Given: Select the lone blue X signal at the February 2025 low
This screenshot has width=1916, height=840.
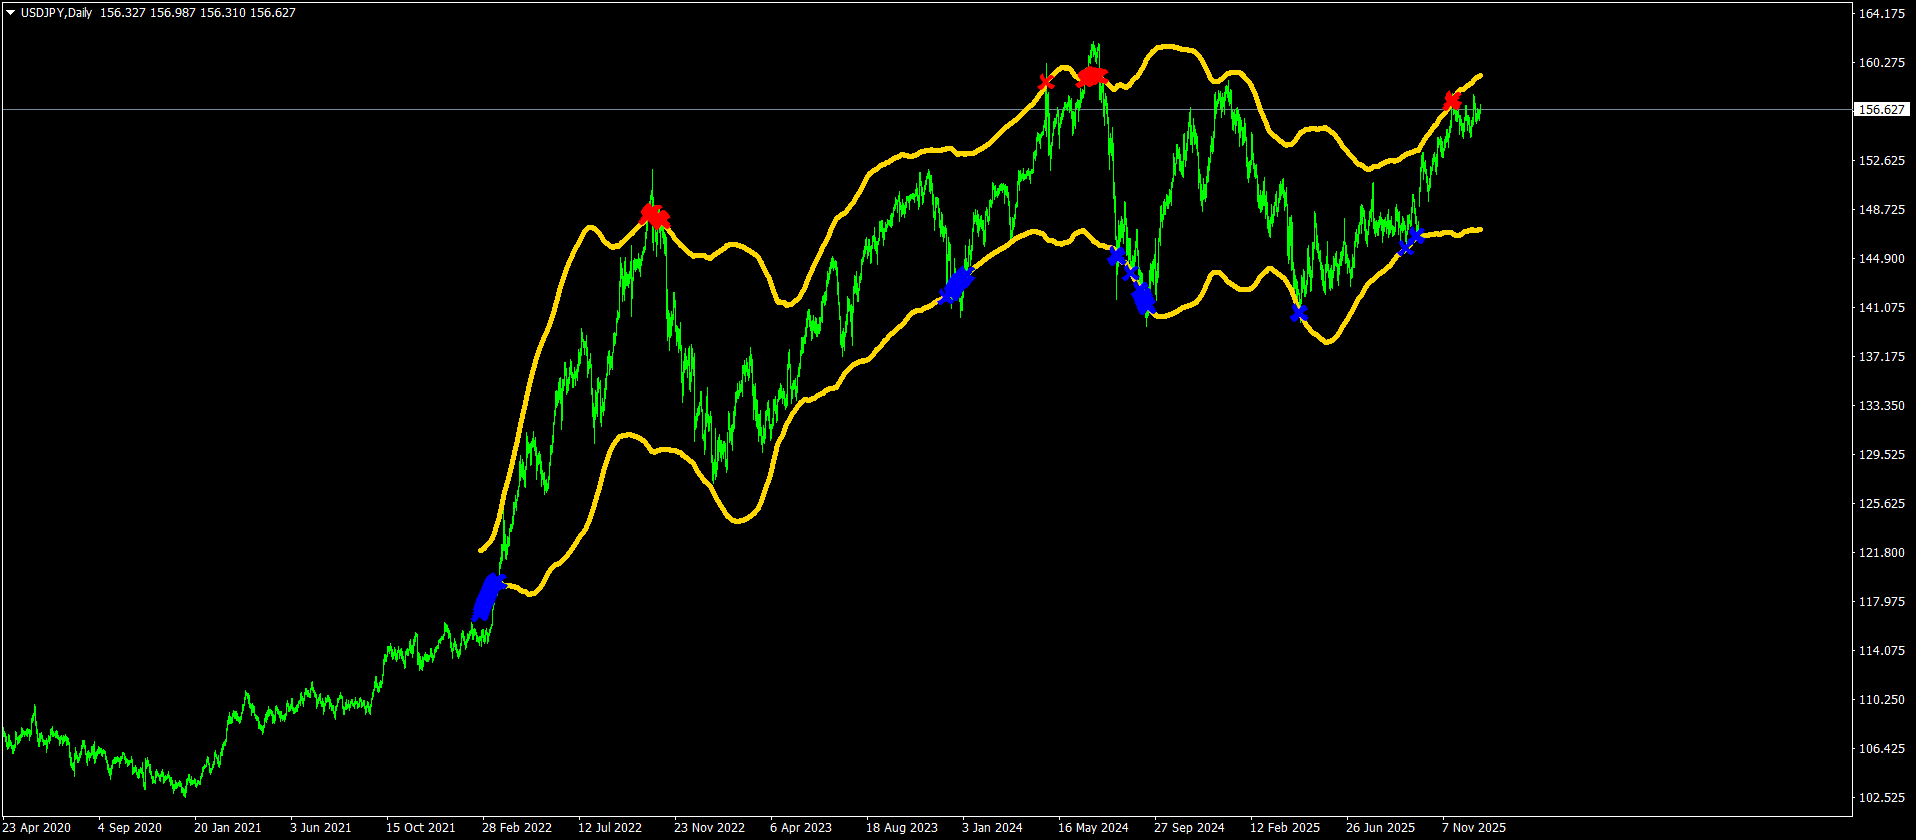Looking at the screenshot, I should coord(1298,313).
